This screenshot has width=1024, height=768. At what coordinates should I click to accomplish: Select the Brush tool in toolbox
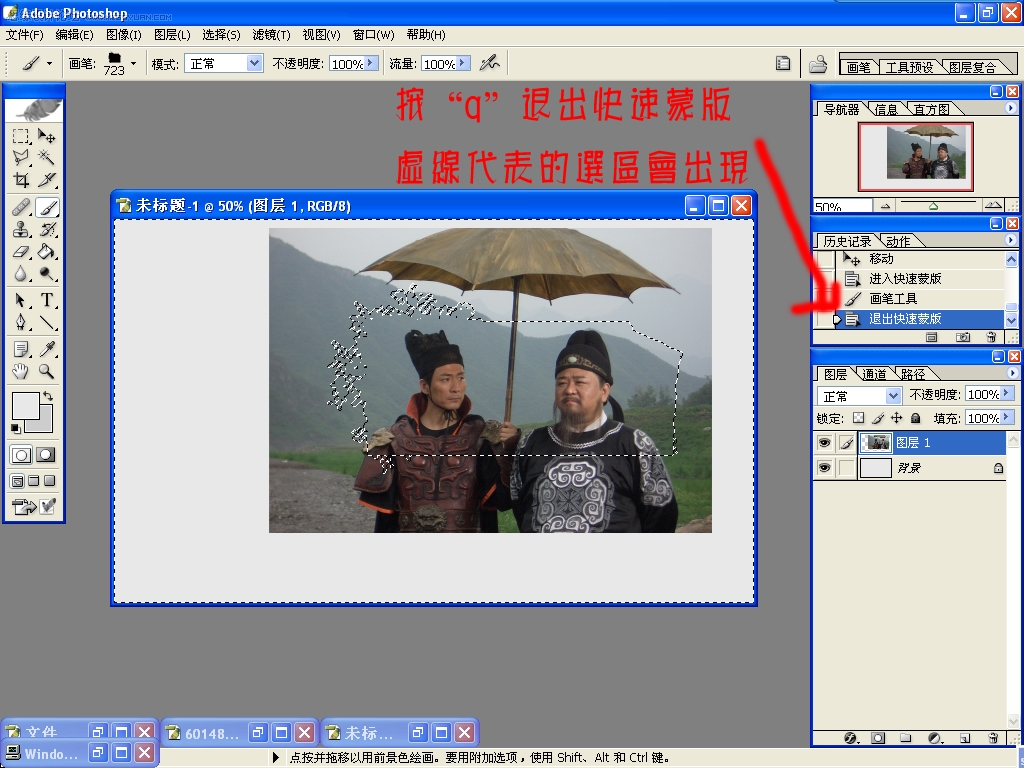click(x=47, y=207)
